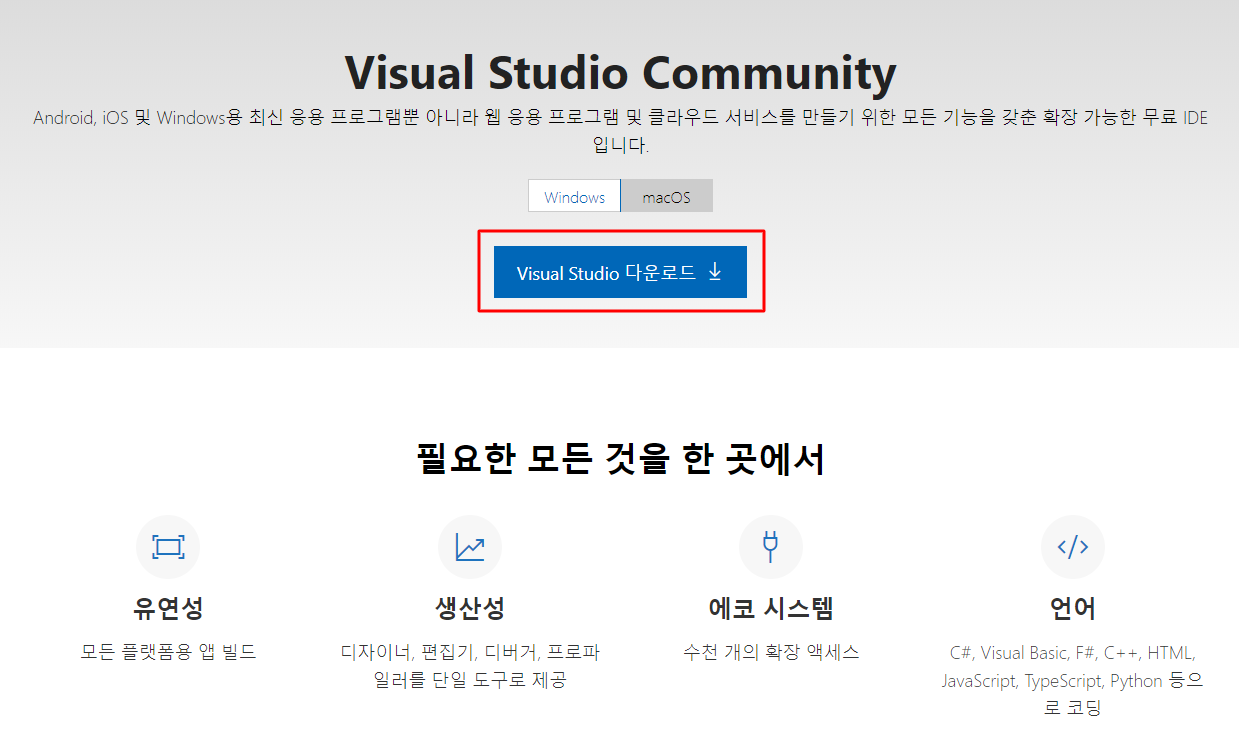The width and height of the screenshot is (1239, 737).
Task: Click the 생산성 chart icon
Action: tap(470, 547)
